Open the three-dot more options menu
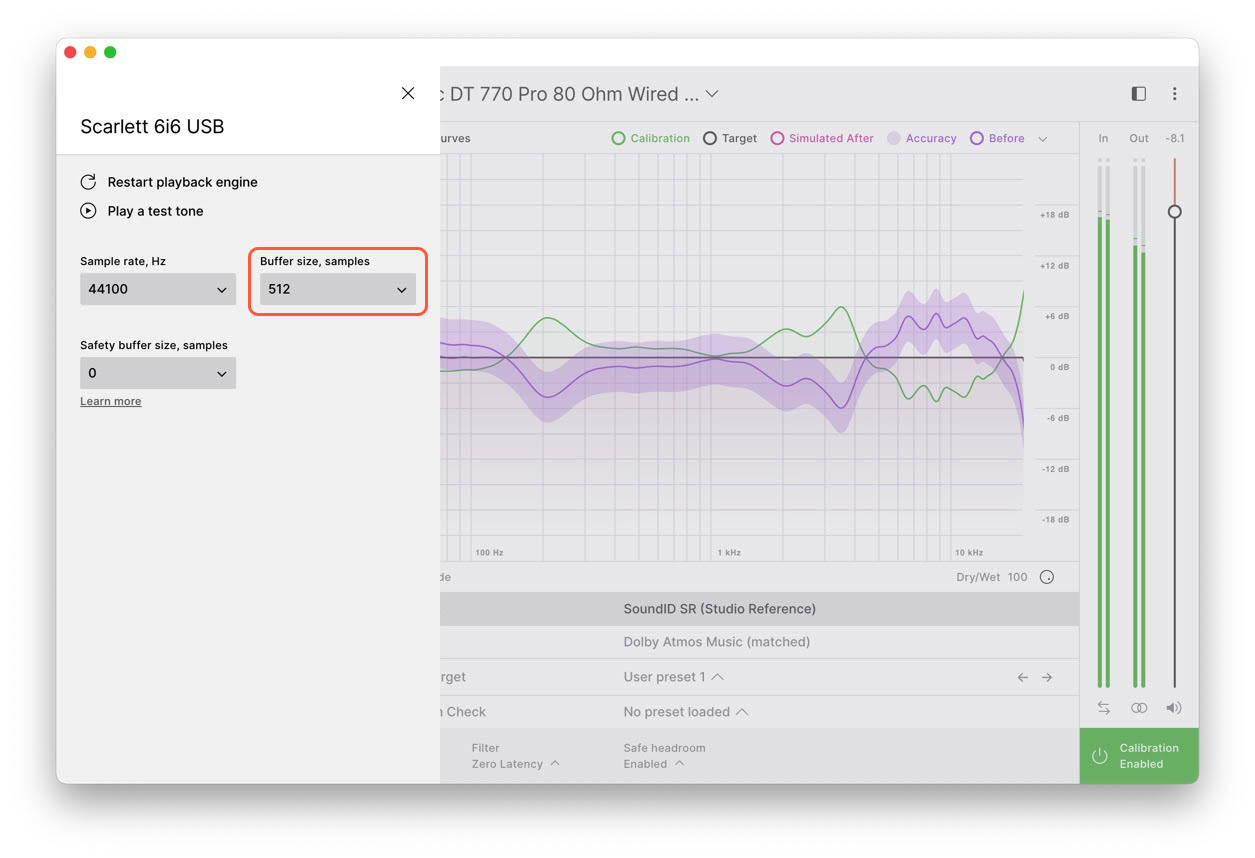The height and width of the screenshot is (858, 1255). pos(1174,94)
